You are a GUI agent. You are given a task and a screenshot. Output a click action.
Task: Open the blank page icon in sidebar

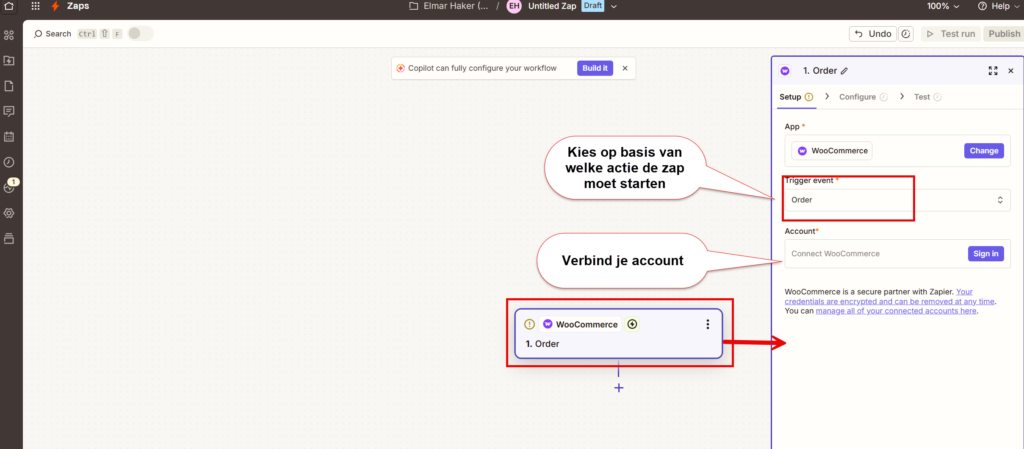pos(8,86)
